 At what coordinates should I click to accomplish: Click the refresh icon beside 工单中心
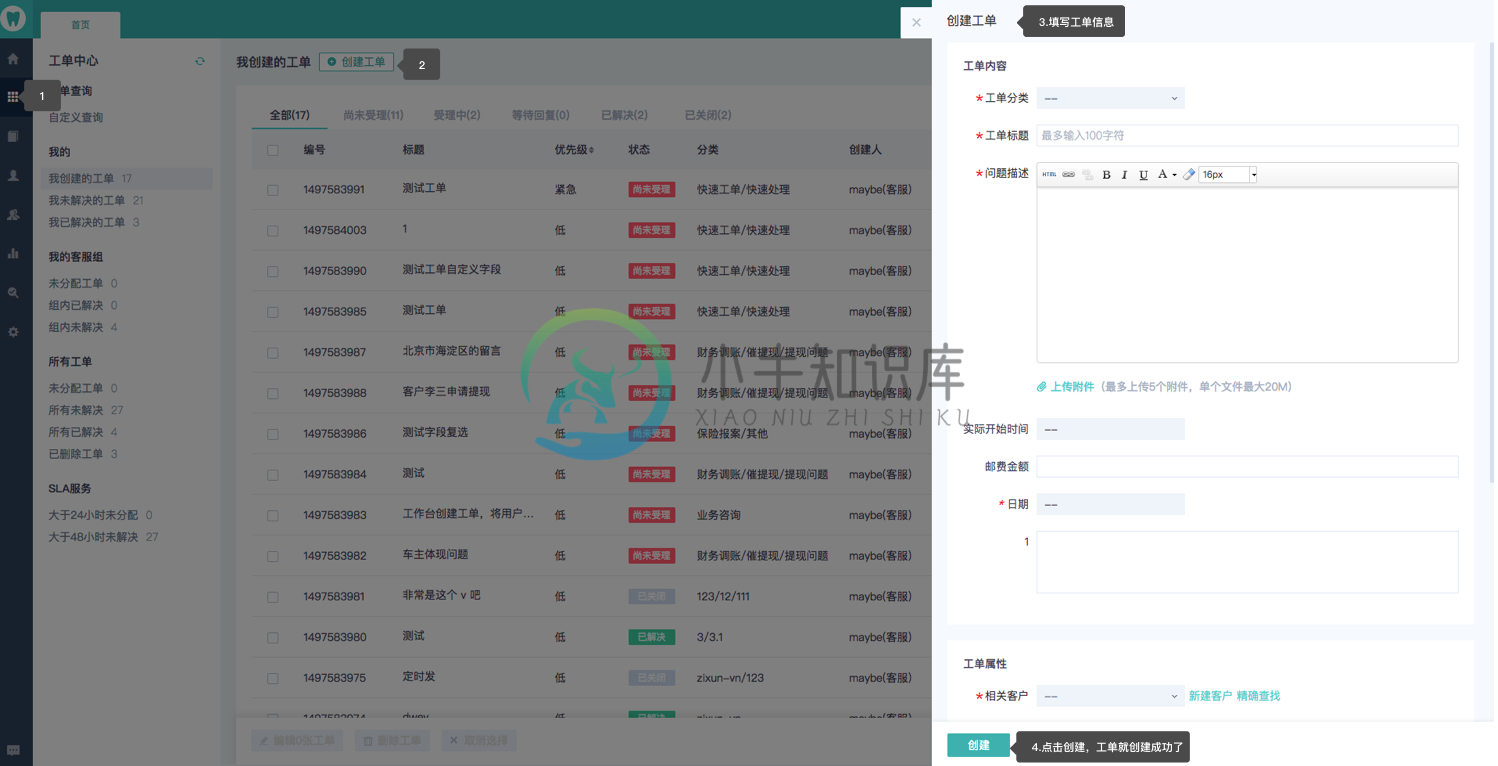click(x=200, y=61)
